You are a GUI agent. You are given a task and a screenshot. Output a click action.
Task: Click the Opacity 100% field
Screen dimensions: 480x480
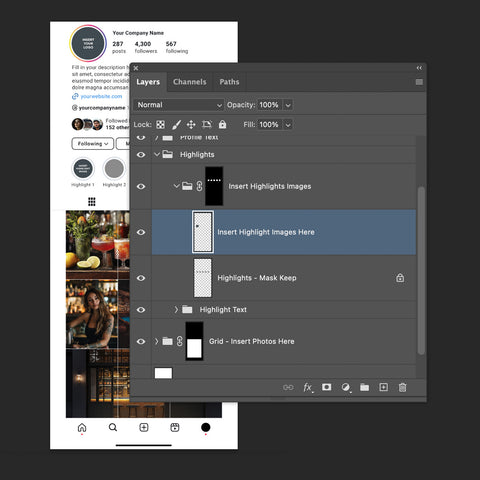click(x=269, y=105)
